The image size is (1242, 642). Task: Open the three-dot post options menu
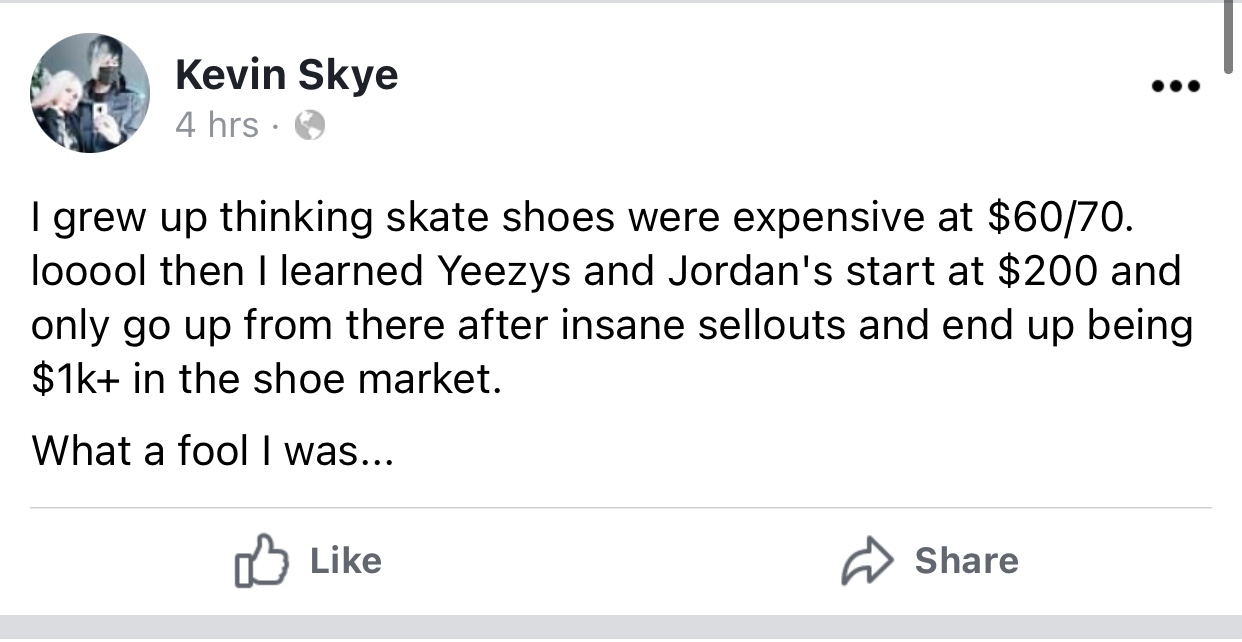[x=1175, y=87]
